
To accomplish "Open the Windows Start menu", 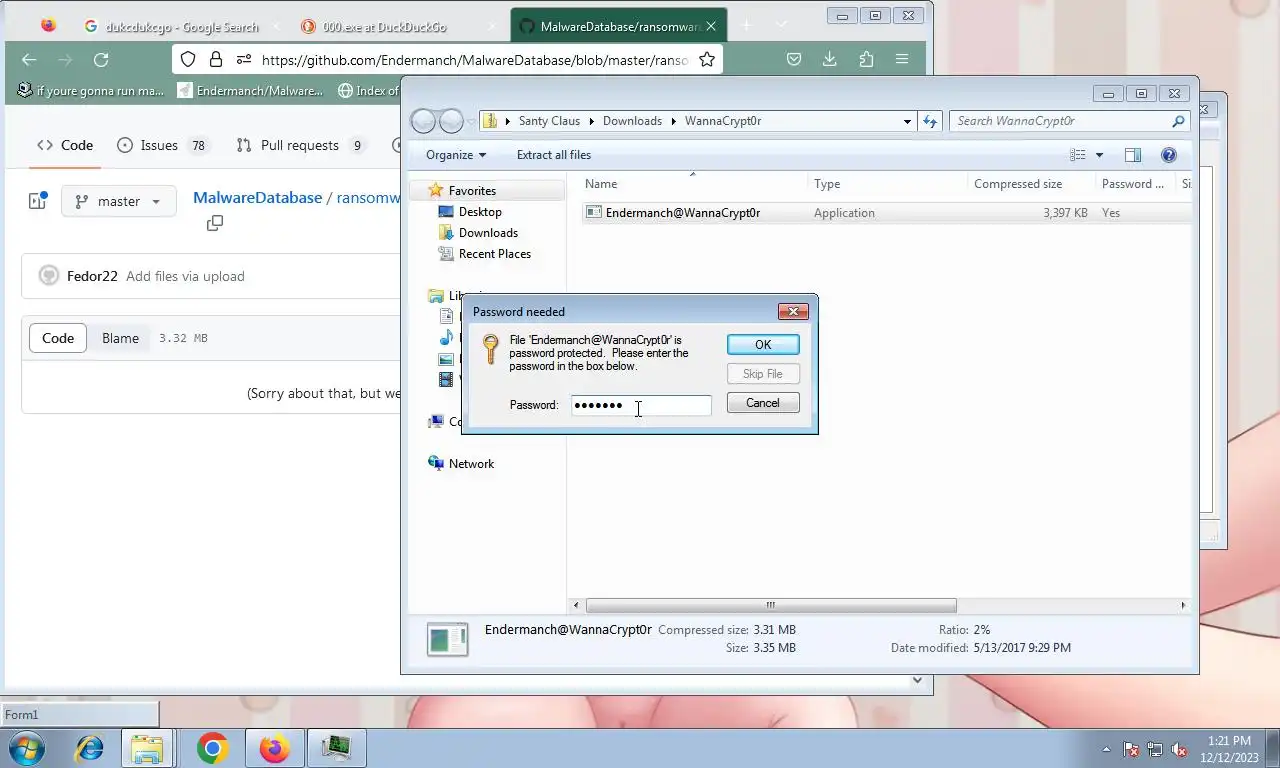I will [26, 748].
